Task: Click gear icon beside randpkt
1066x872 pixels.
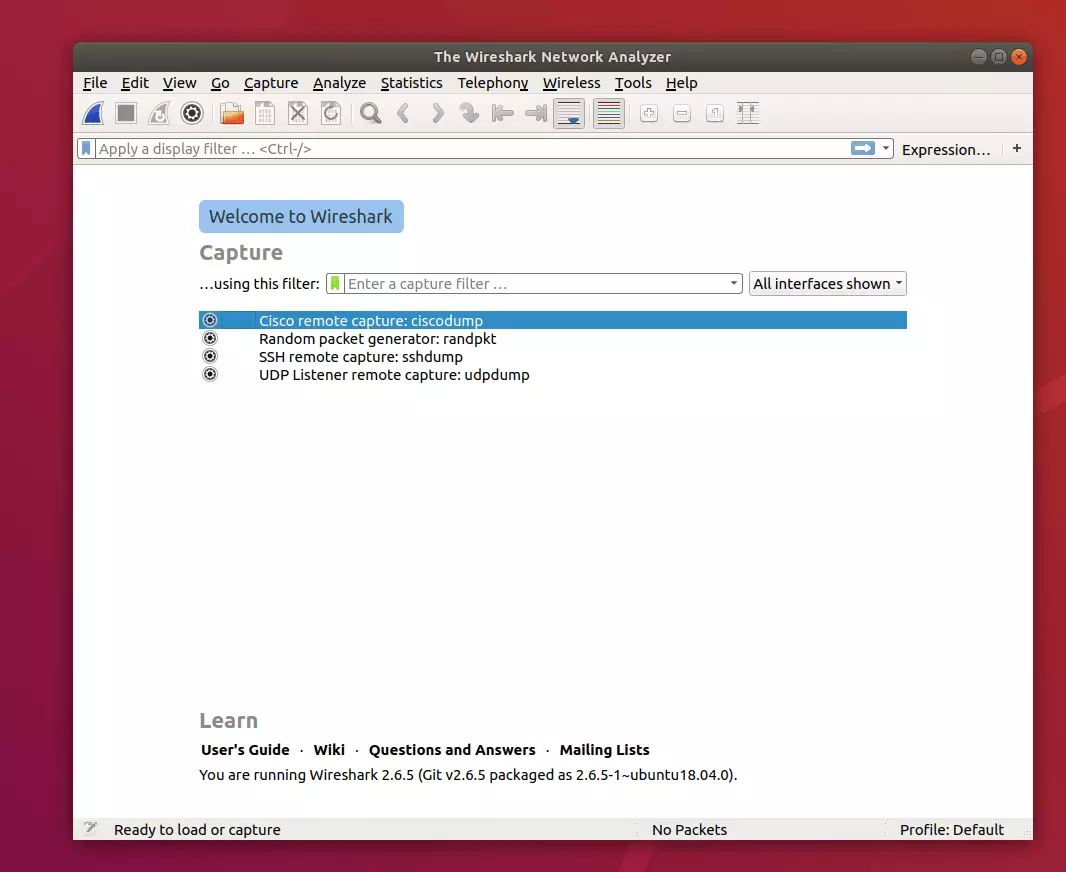Action: pos(210,338)
